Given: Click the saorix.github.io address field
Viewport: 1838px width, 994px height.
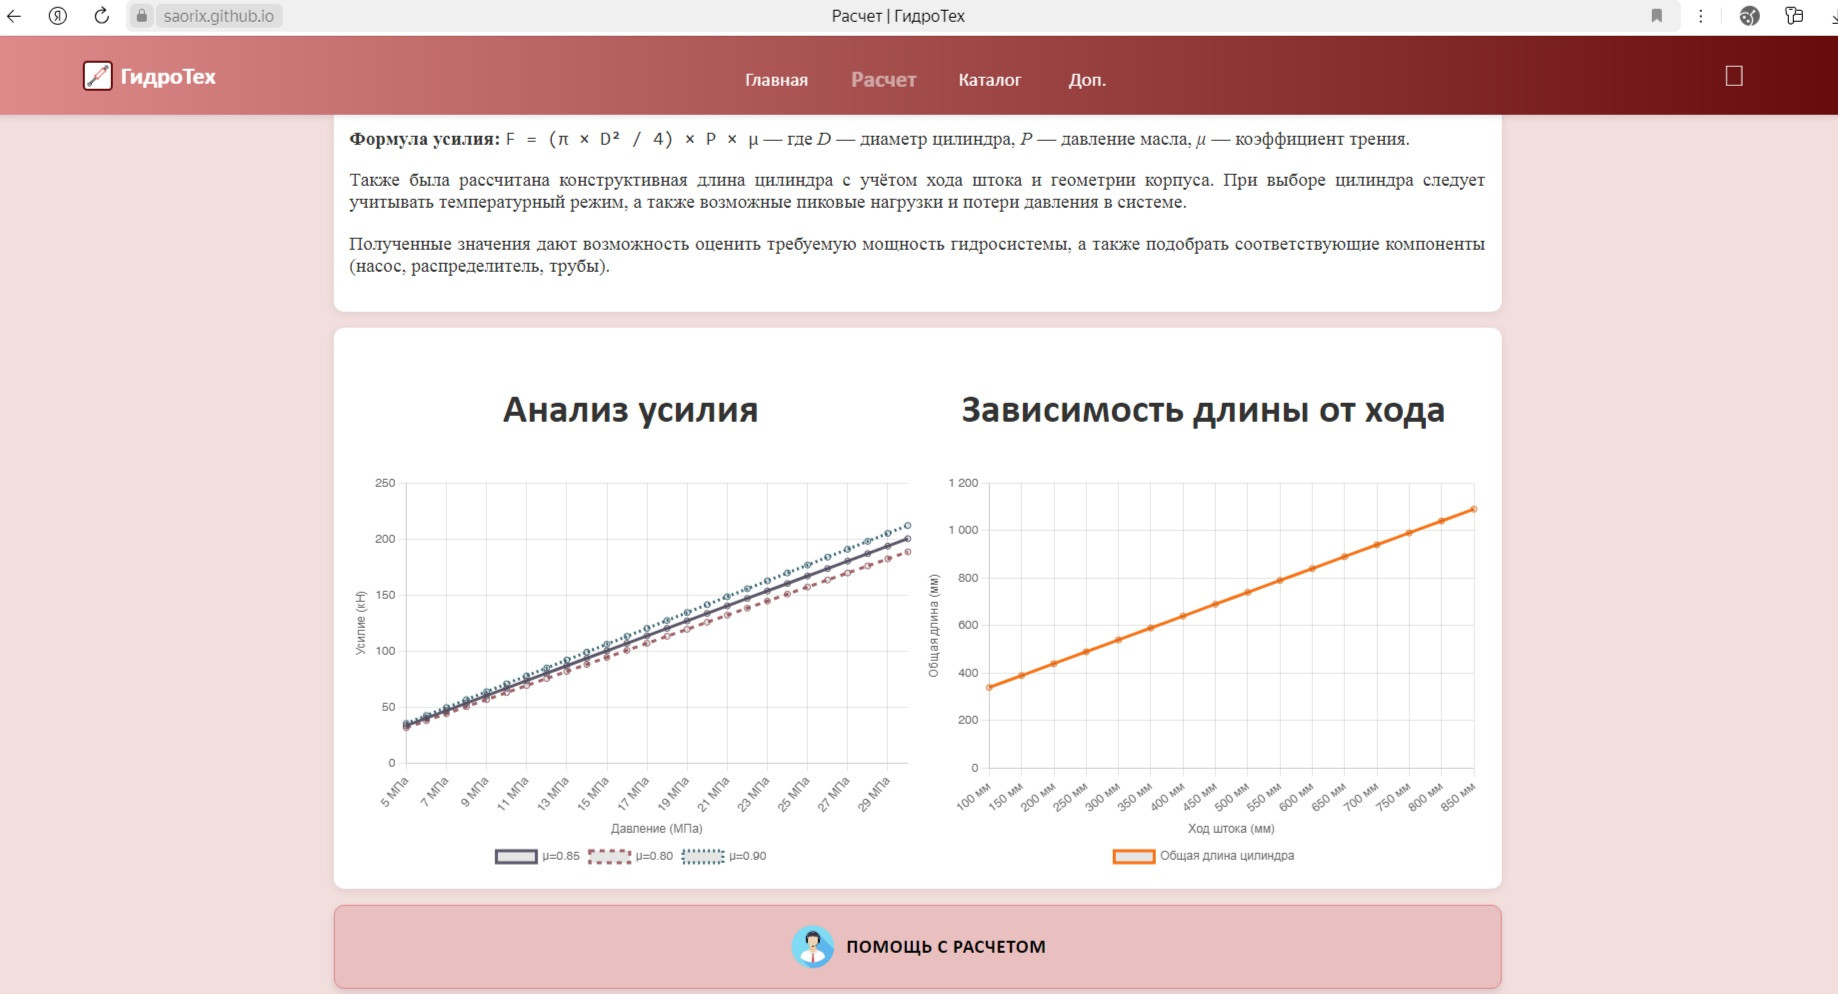Looking at the screenshot, I should tap(218, 16).
